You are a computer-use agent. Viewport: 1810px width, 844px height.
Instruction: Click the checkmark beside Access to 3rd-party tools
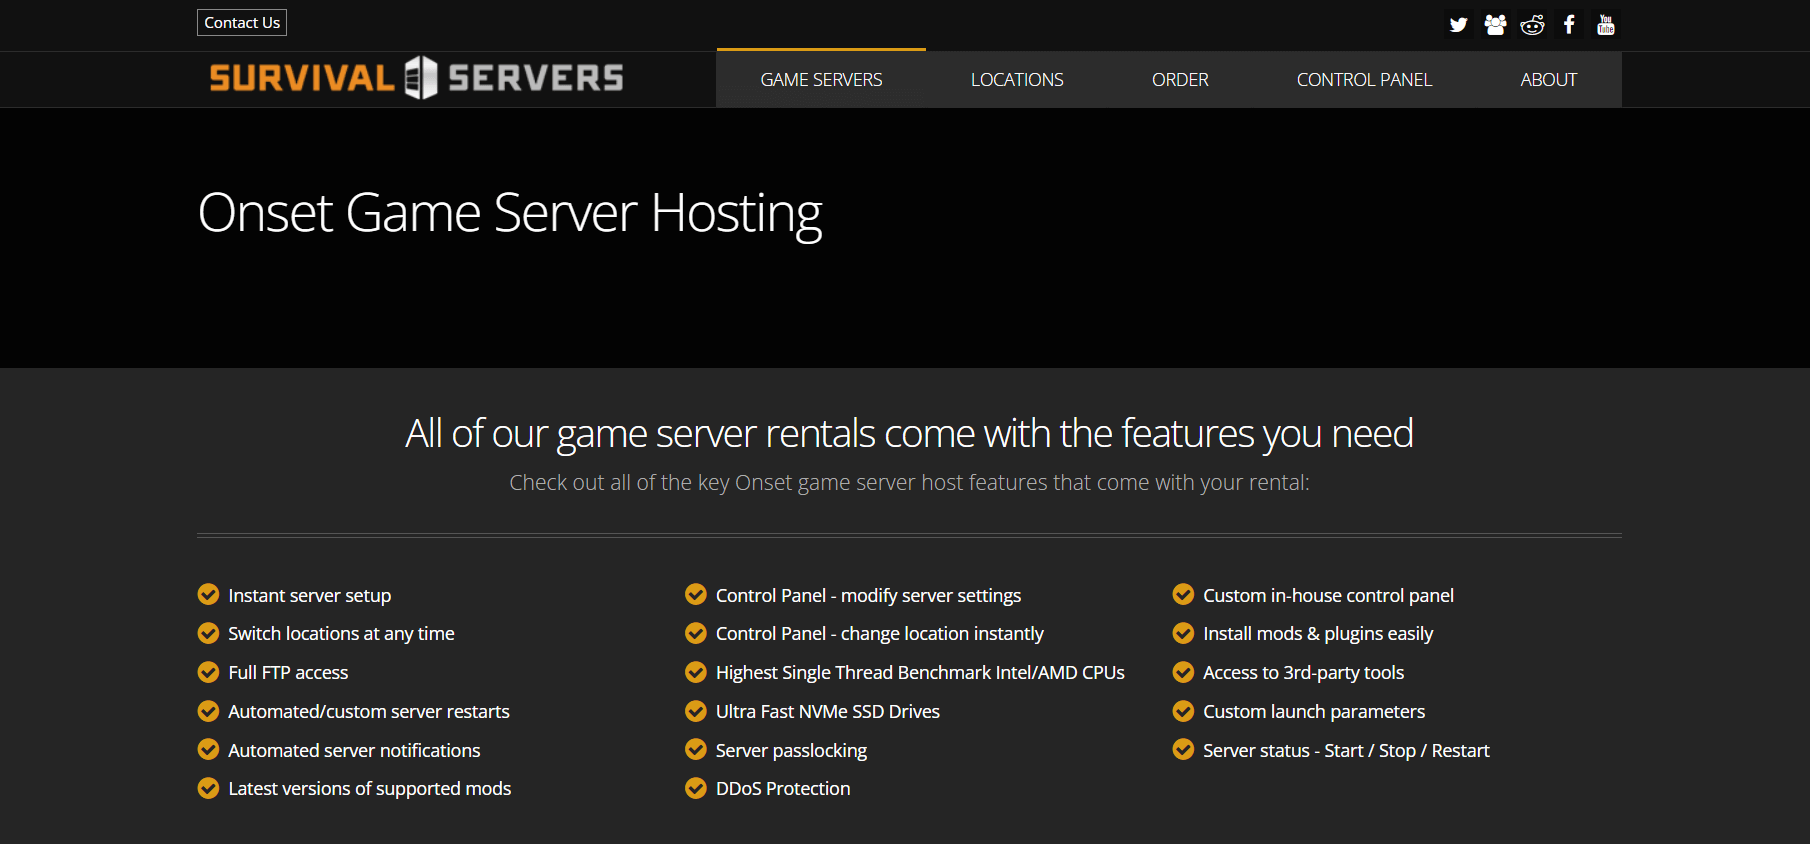(1183, 672)
